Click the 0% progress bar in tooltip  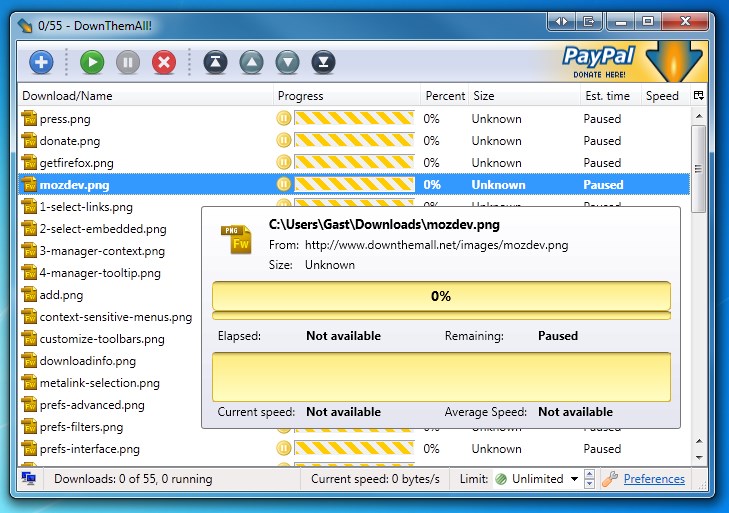click(441, 296)
